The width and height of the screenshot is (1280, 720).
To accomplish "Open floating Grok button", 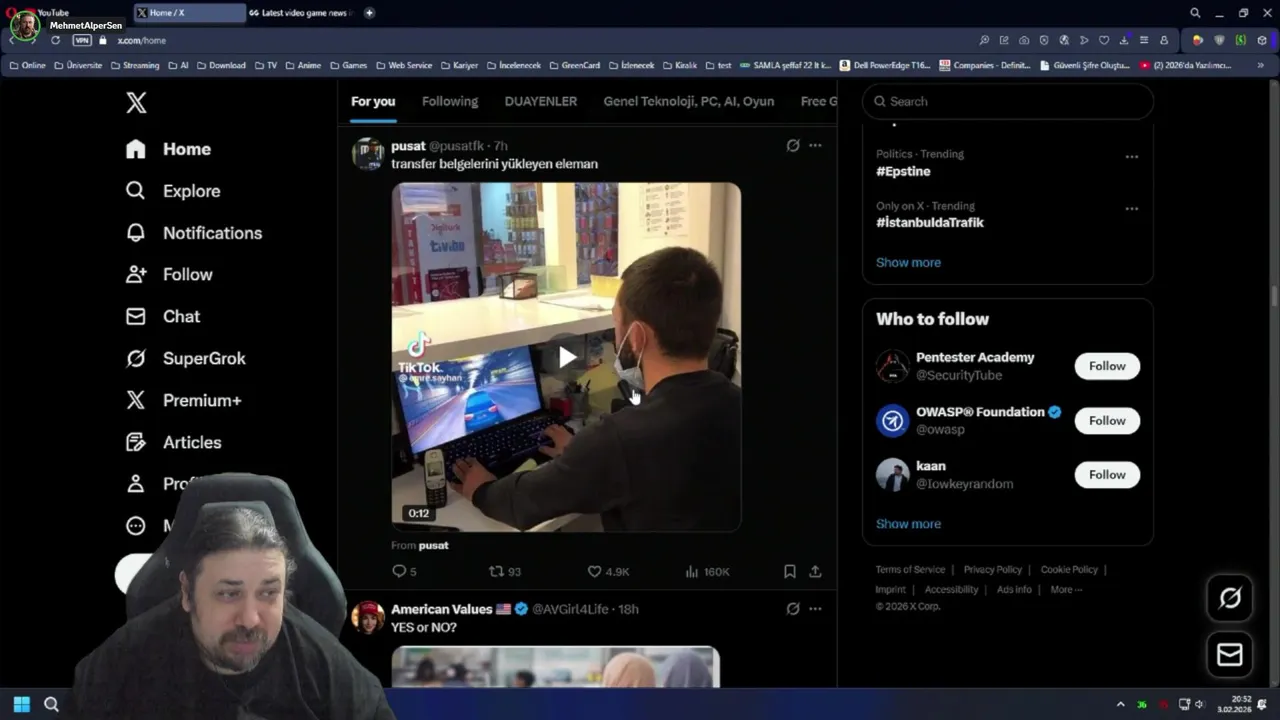I will pyautogui.click(x=1230, y=598).
